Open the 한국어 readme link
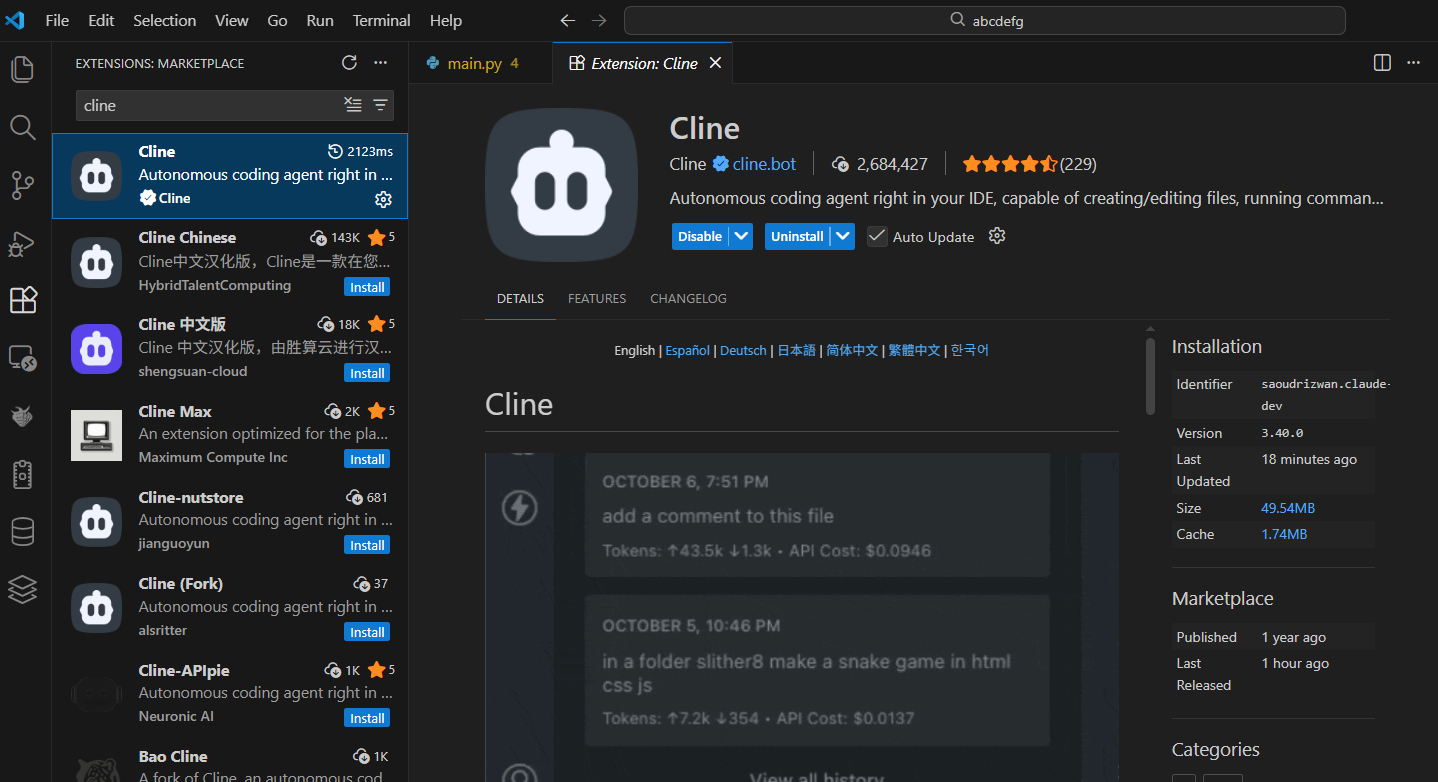Screen dimensions: 1438x782 pos(970,350)
